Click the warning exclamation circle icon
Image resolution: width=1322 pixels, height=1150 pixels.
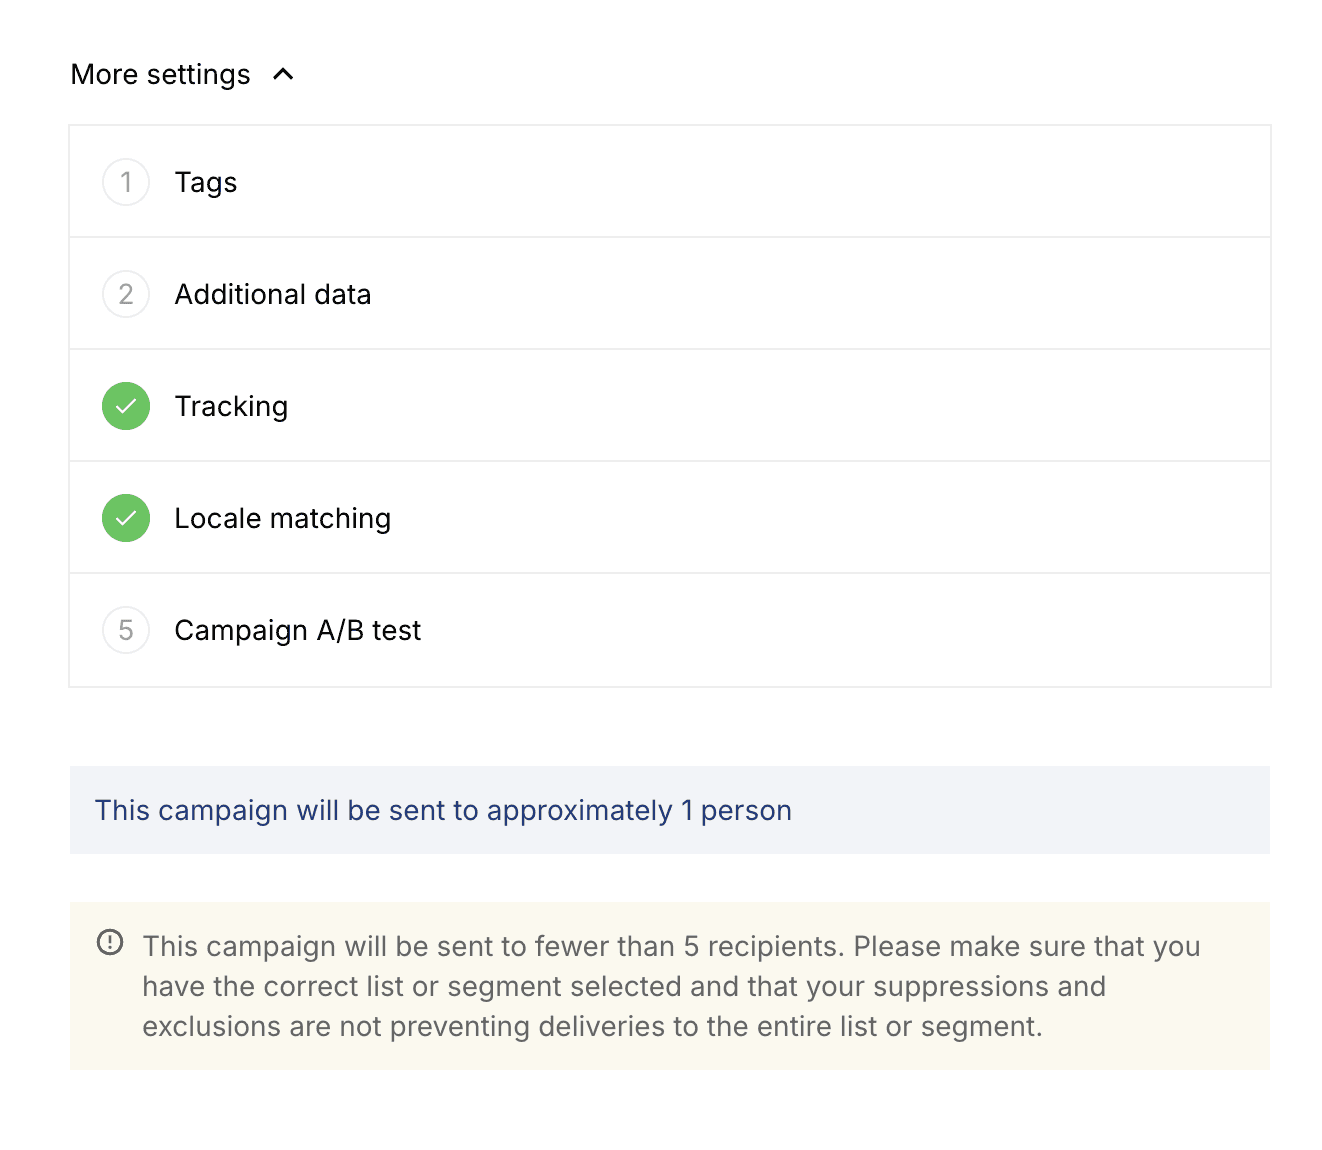[x=110, y=942]
